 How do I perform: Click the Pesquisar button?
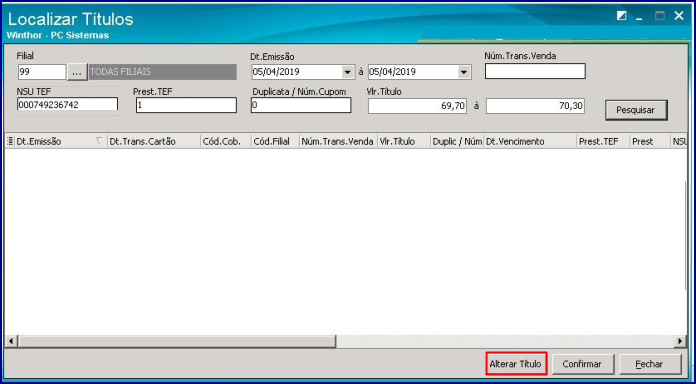[x=636, y=110]
